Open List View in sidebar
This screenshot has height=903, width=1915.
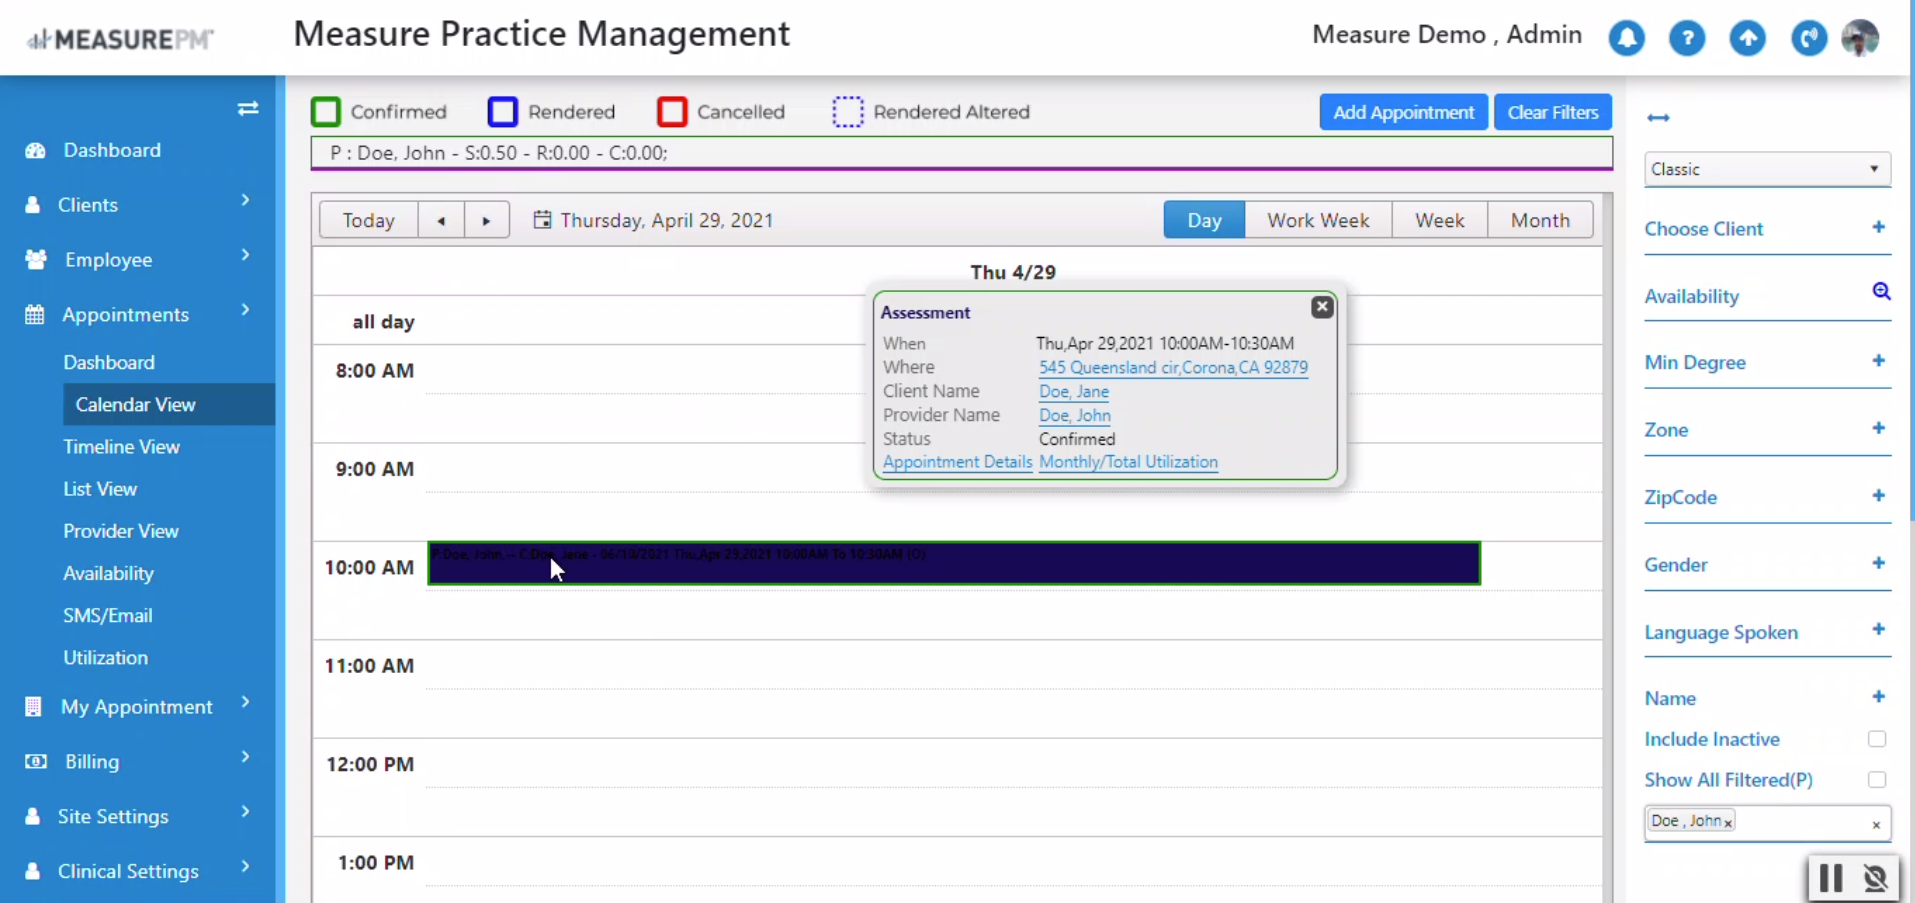point(100,489)
